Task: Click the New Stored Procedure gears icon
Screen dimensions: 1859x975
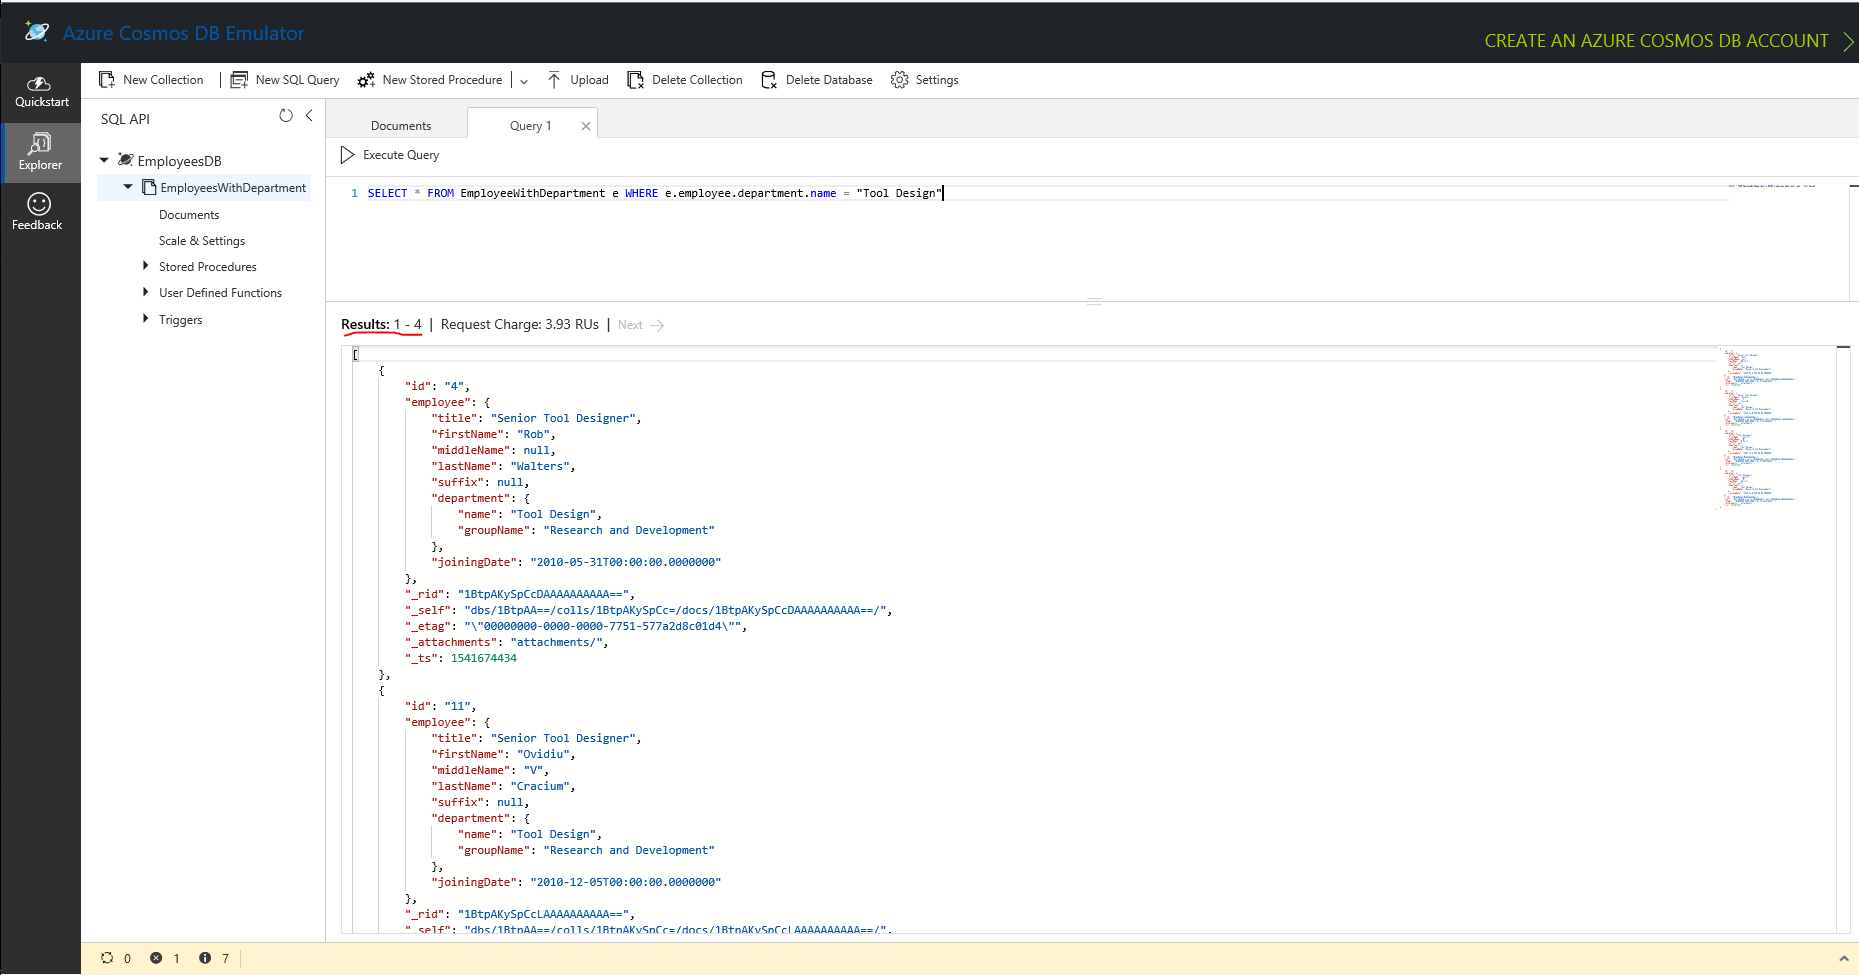Action: coord(366,80)
